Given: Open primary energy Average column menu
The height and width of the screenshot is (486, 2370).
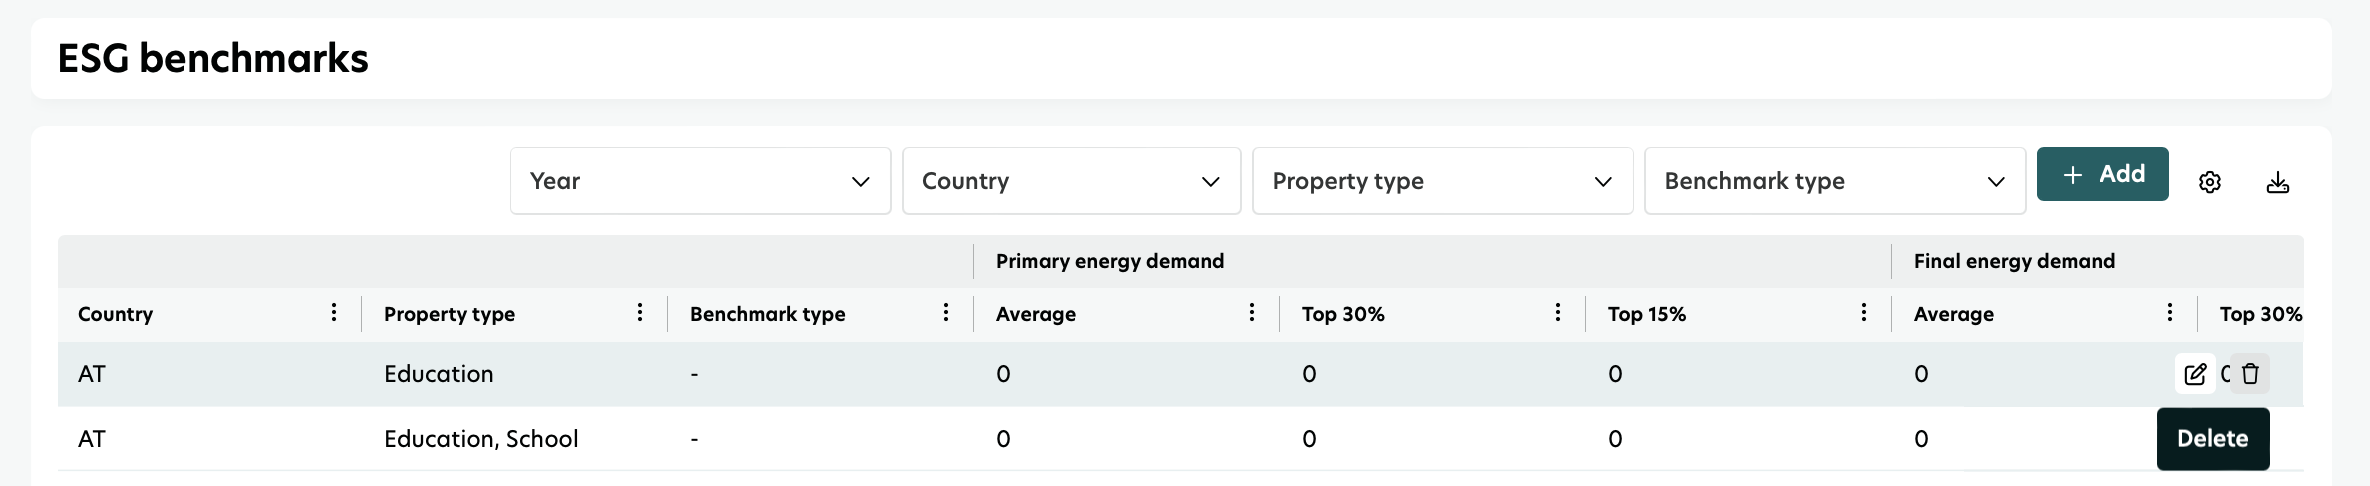Looking at the screenshot, I should point(1252,313).
